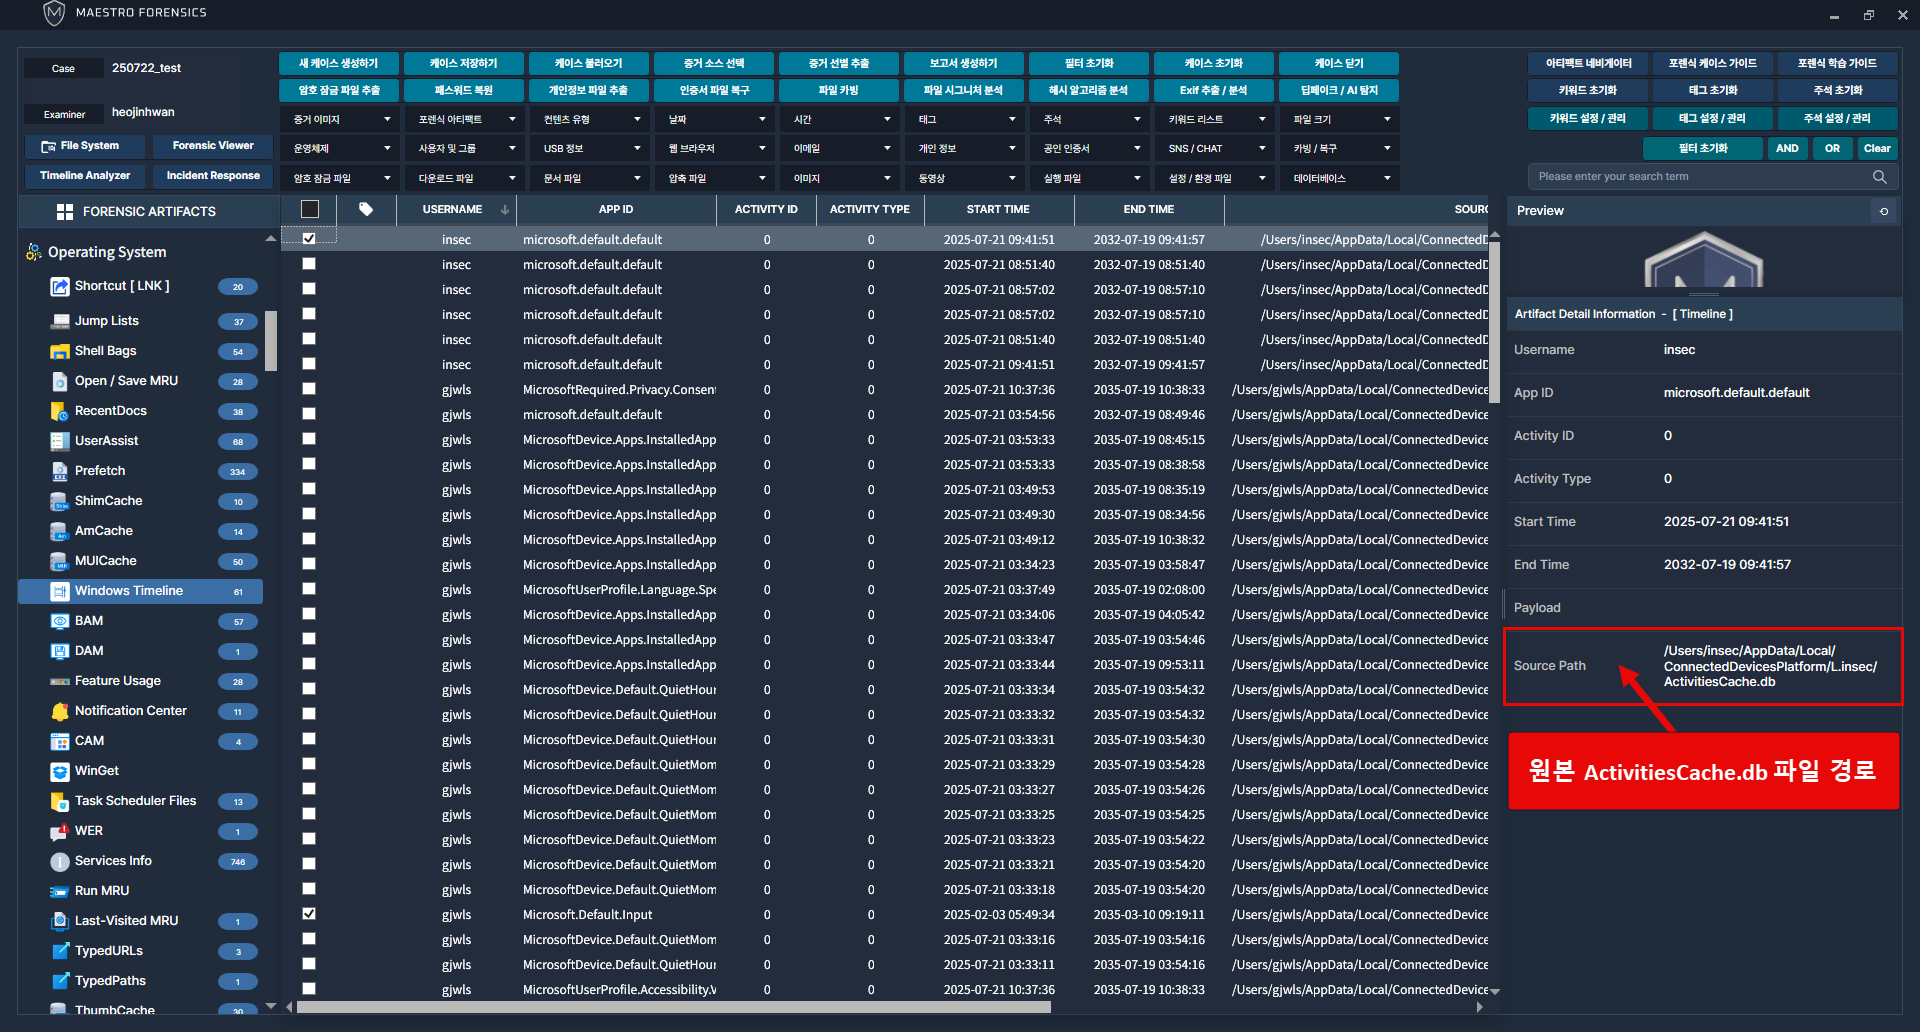Open the 웹 브라우저 dropdown

[x=714, y=149]
